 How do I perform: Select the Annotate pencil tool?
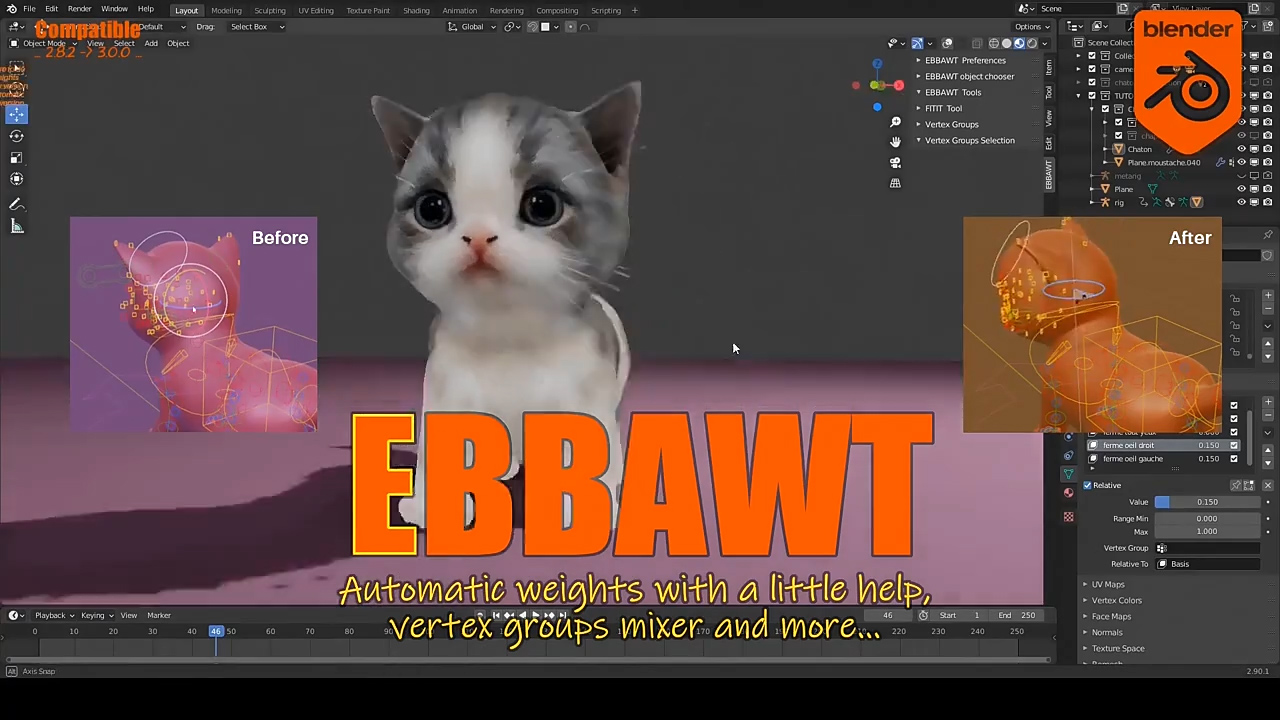(x=16, y=204)
